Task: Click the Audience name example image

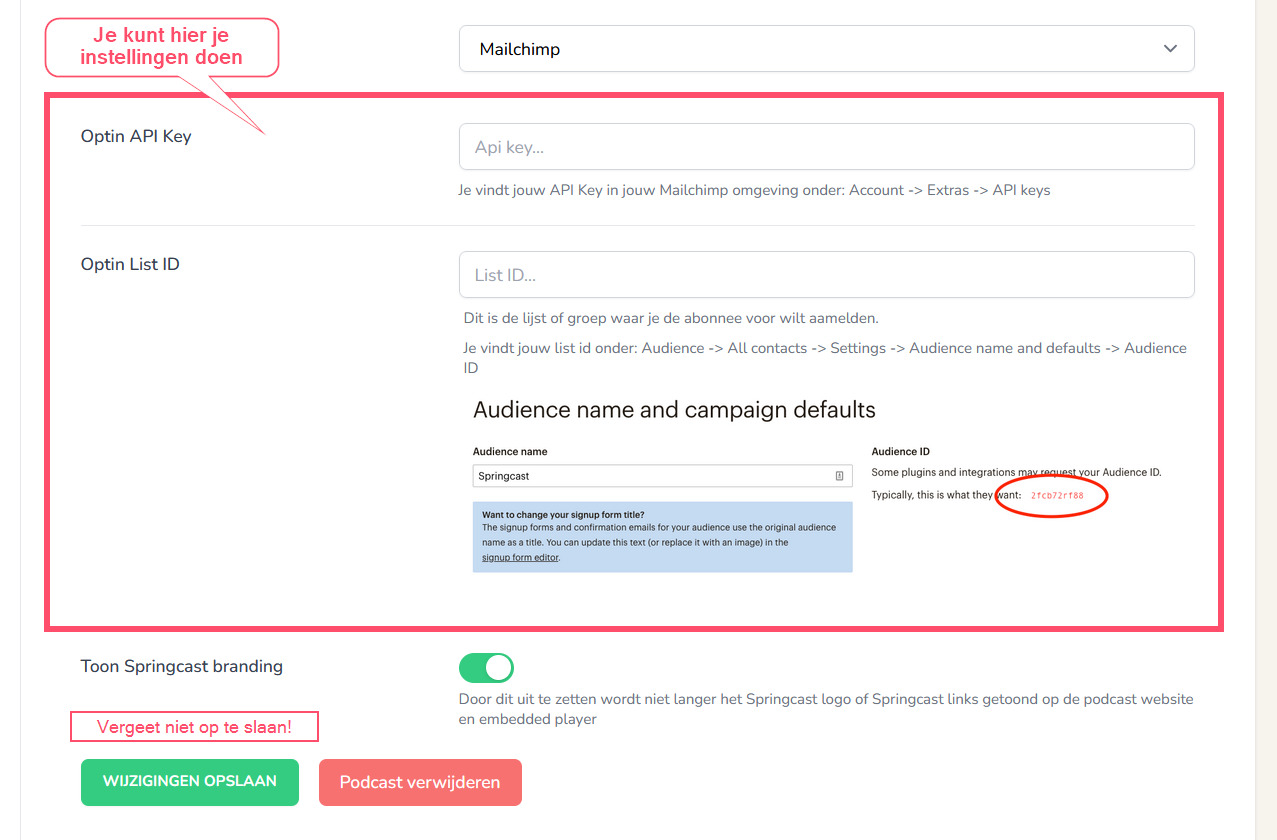Action: coord(826,487)
